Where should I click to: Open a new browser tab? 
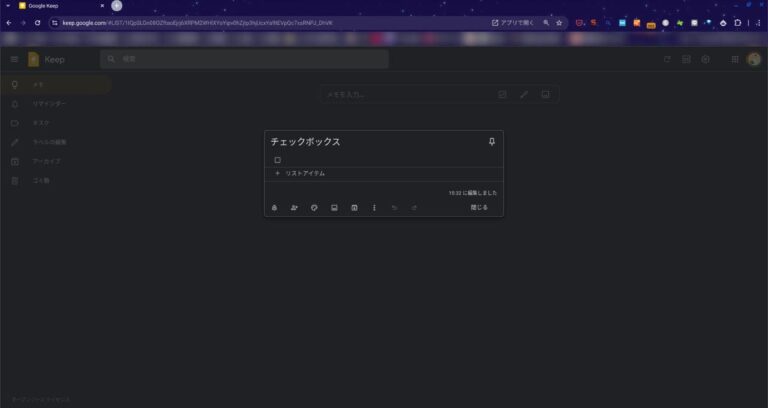pos(117,6)
